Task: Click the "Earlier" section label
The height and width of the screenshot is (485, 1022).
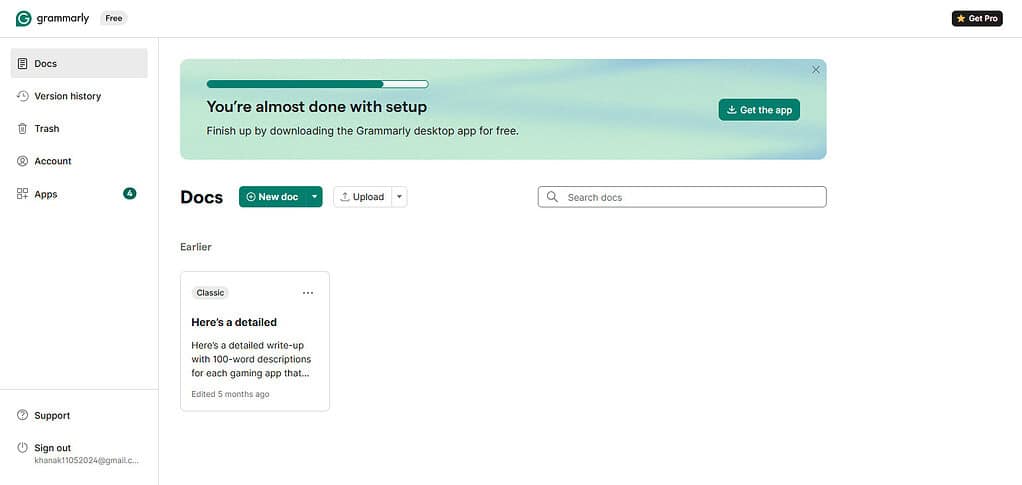Action: coord(196,247)
